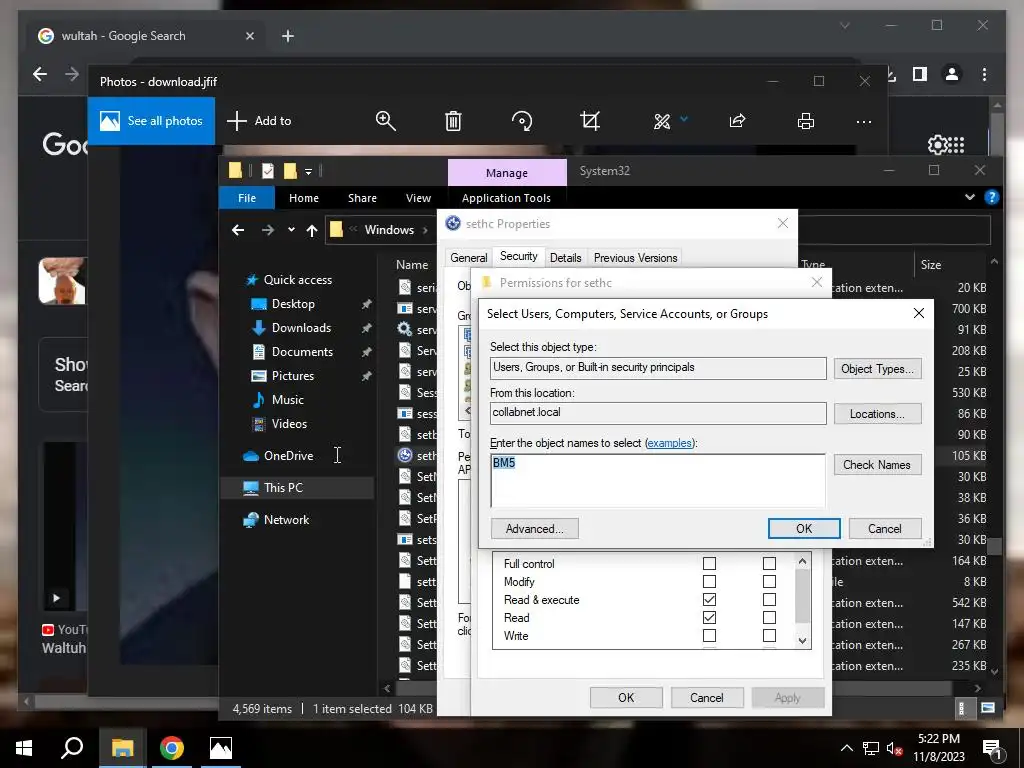Switch to Details tab in sethc Properties
The width and height of the screenshot is (1024, 768).
(566, 257)
